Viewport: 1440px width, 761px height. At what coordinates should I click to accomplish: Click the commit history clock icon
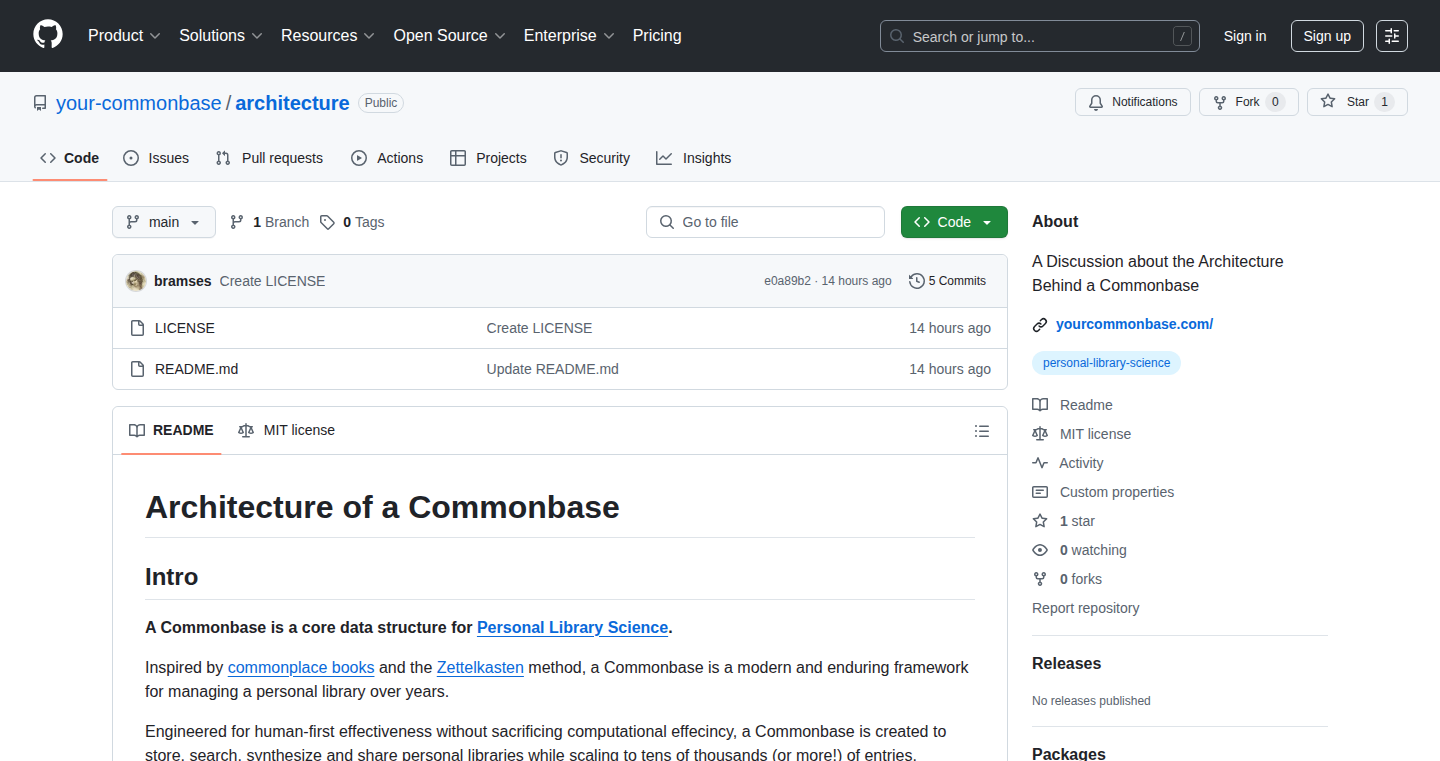(916, 281)
